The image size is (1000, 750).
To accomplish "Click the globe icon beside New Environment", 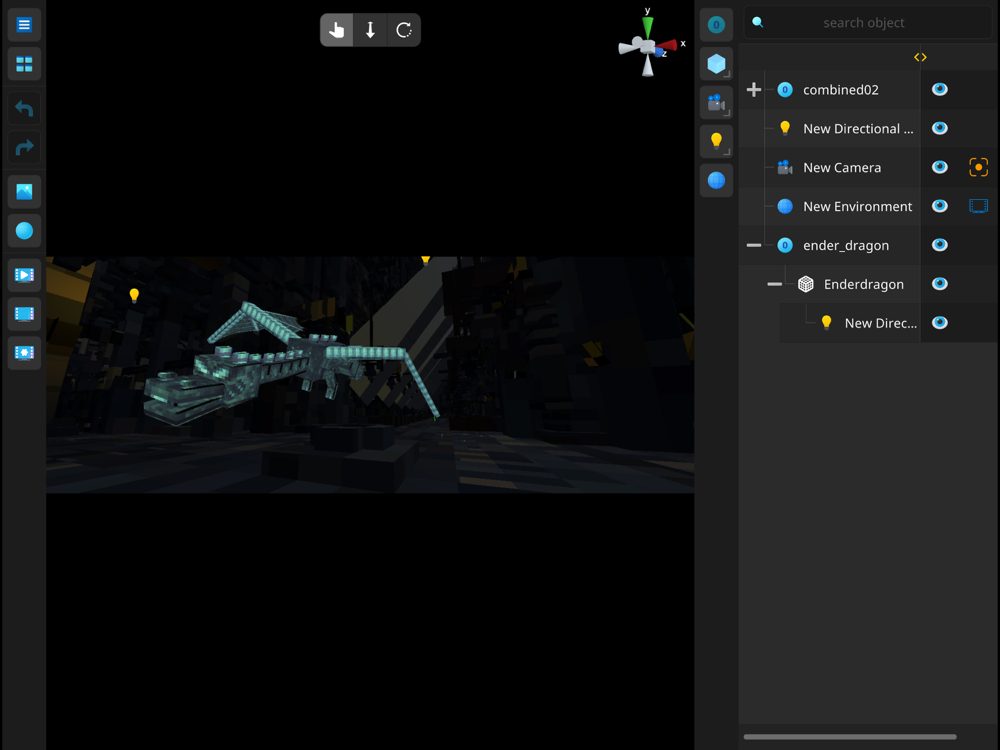I will (785, 206).
